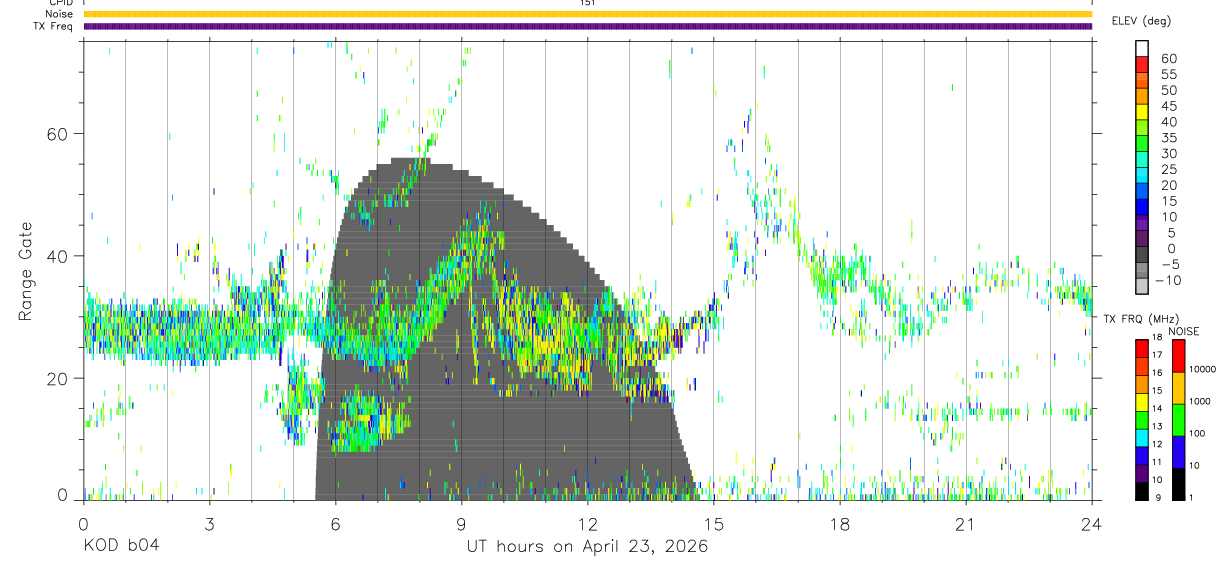Viewport: 1228px width, 567px height.
Task: Select the red swatch in ELEV colorbar
Action: point(1142,63)
